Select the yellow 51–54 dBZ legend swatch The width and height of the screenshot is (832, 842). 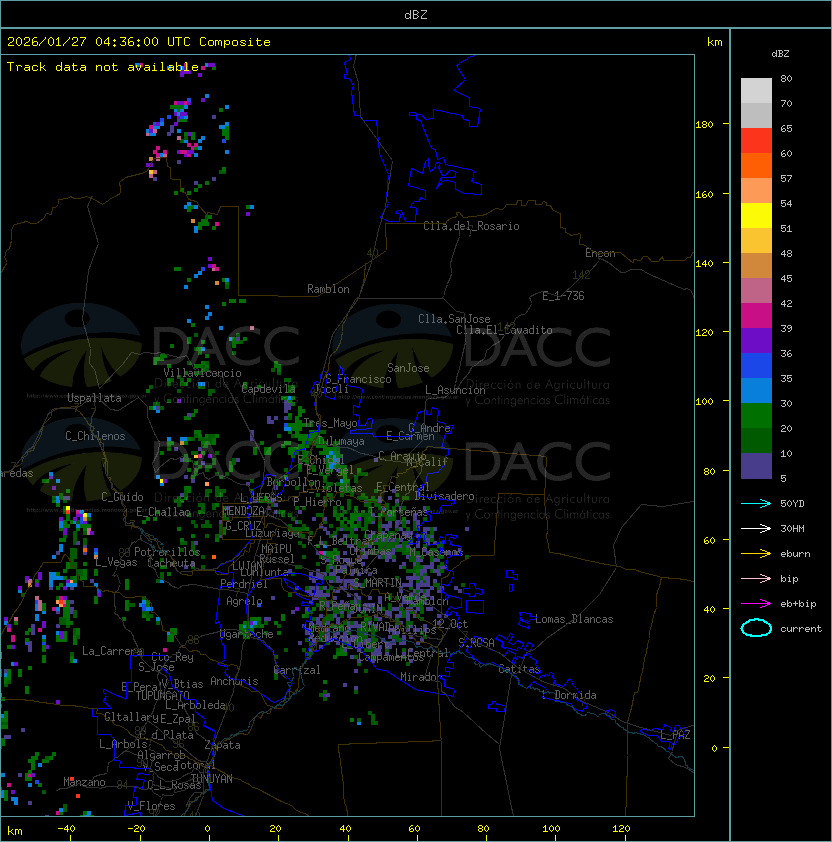756,216
